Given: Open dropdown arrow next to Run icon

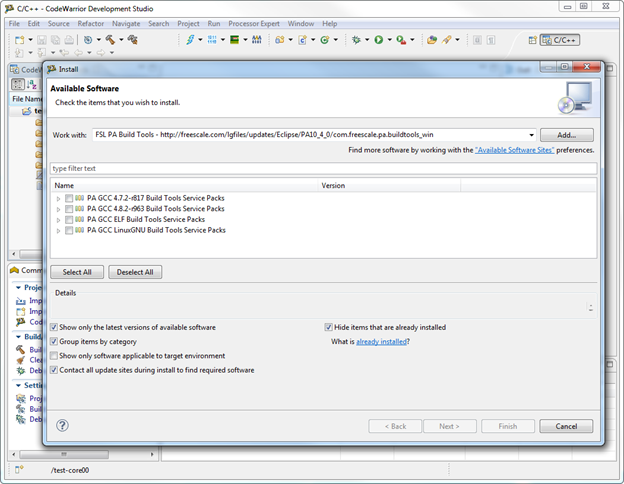Looking at the screenshot, I should point(390,40).
